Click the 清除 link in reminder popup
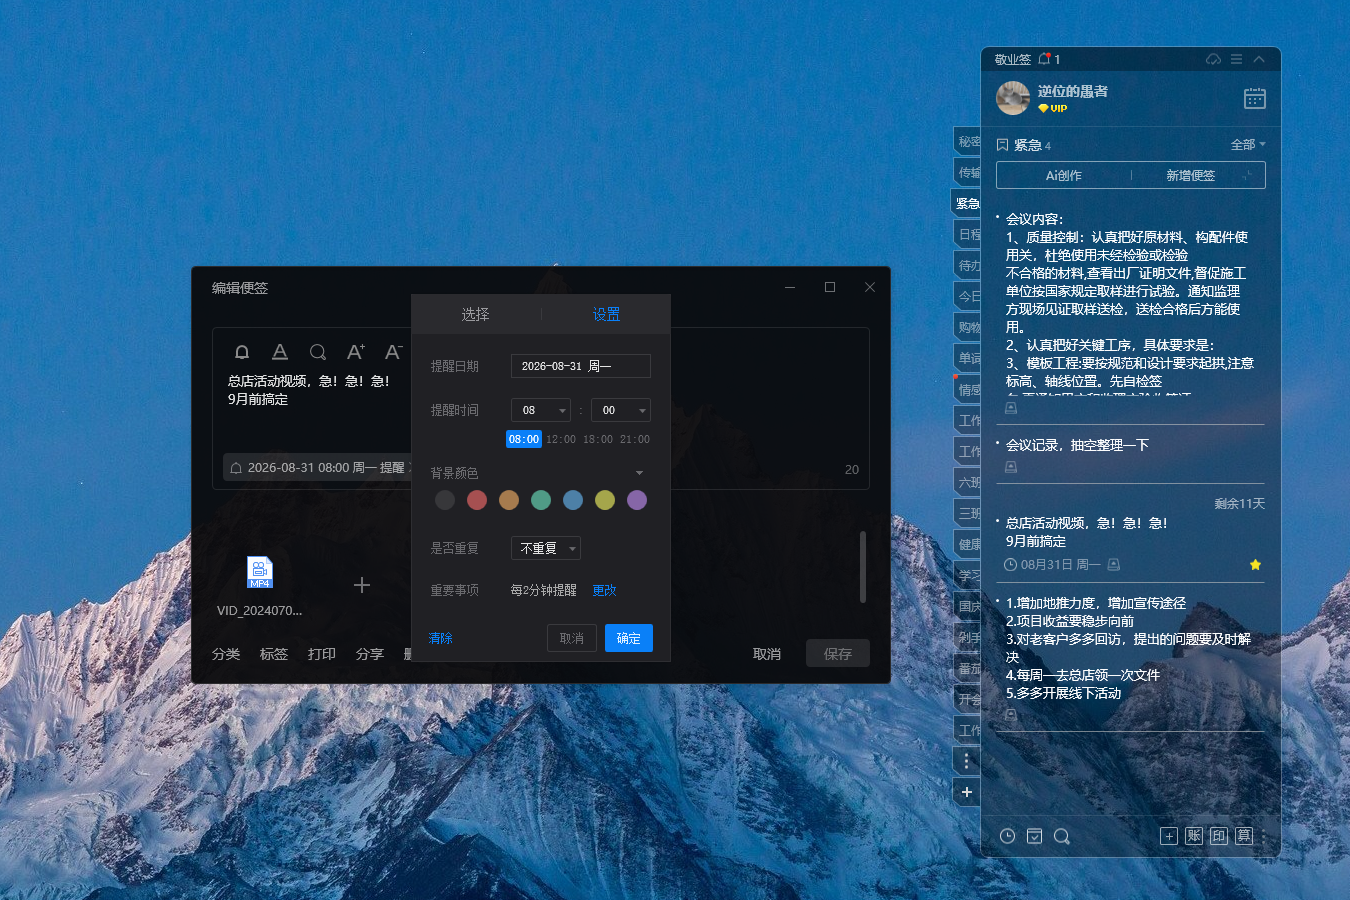This screenshot has height=900, width=1350. tap(441, 638)
